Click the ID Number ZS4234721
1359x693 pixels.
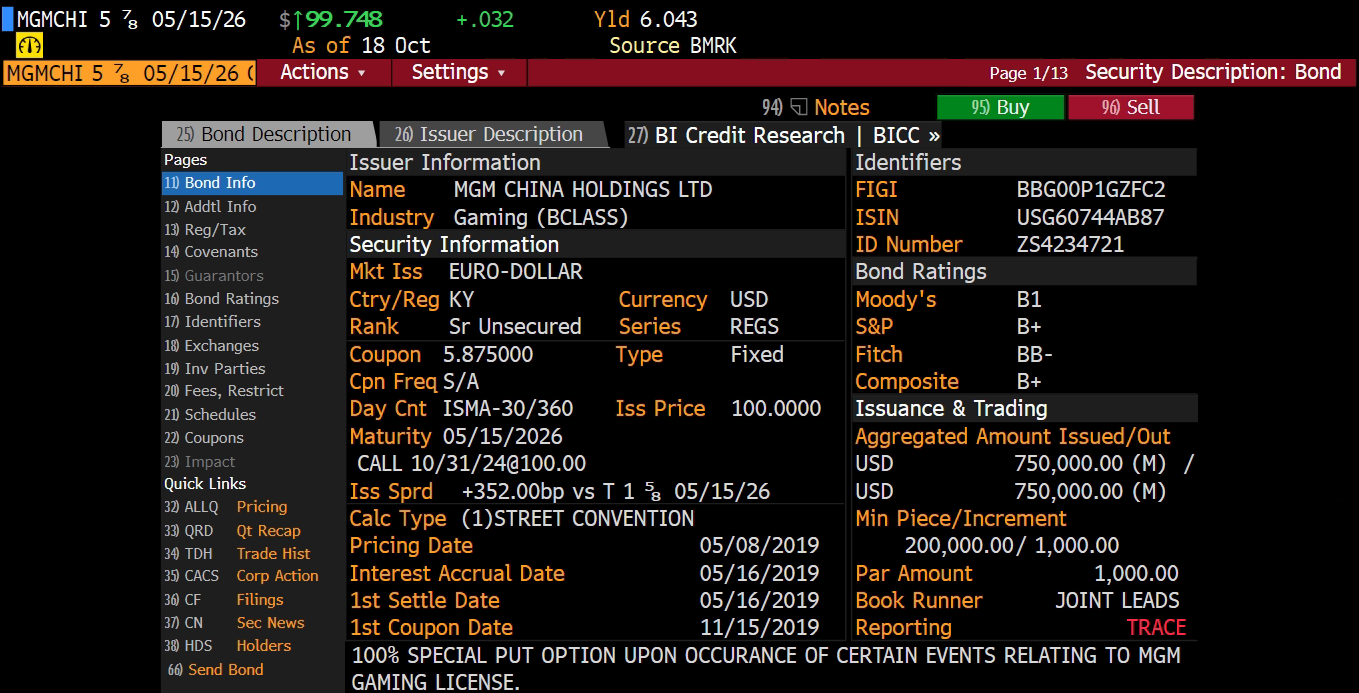pyautogui.click(x=1070, y=244)
